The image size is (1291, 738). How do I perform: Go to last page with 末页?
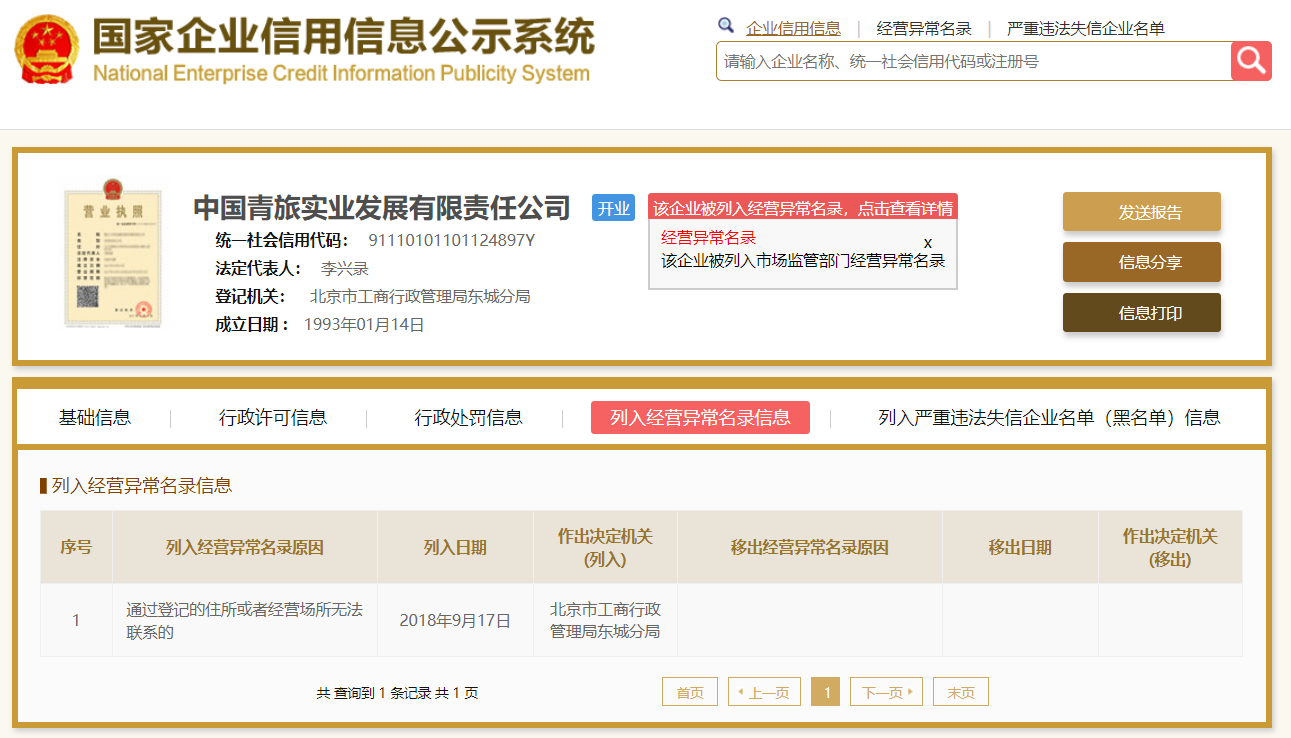(x=961, y=692)
